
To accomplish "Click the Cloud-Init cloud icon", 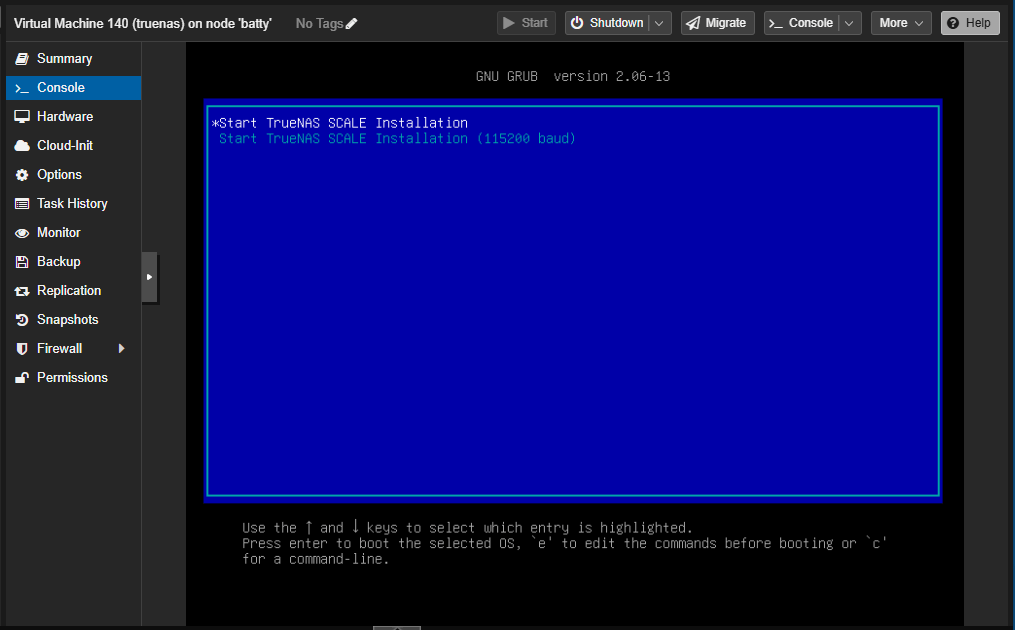I will point(22,146).
